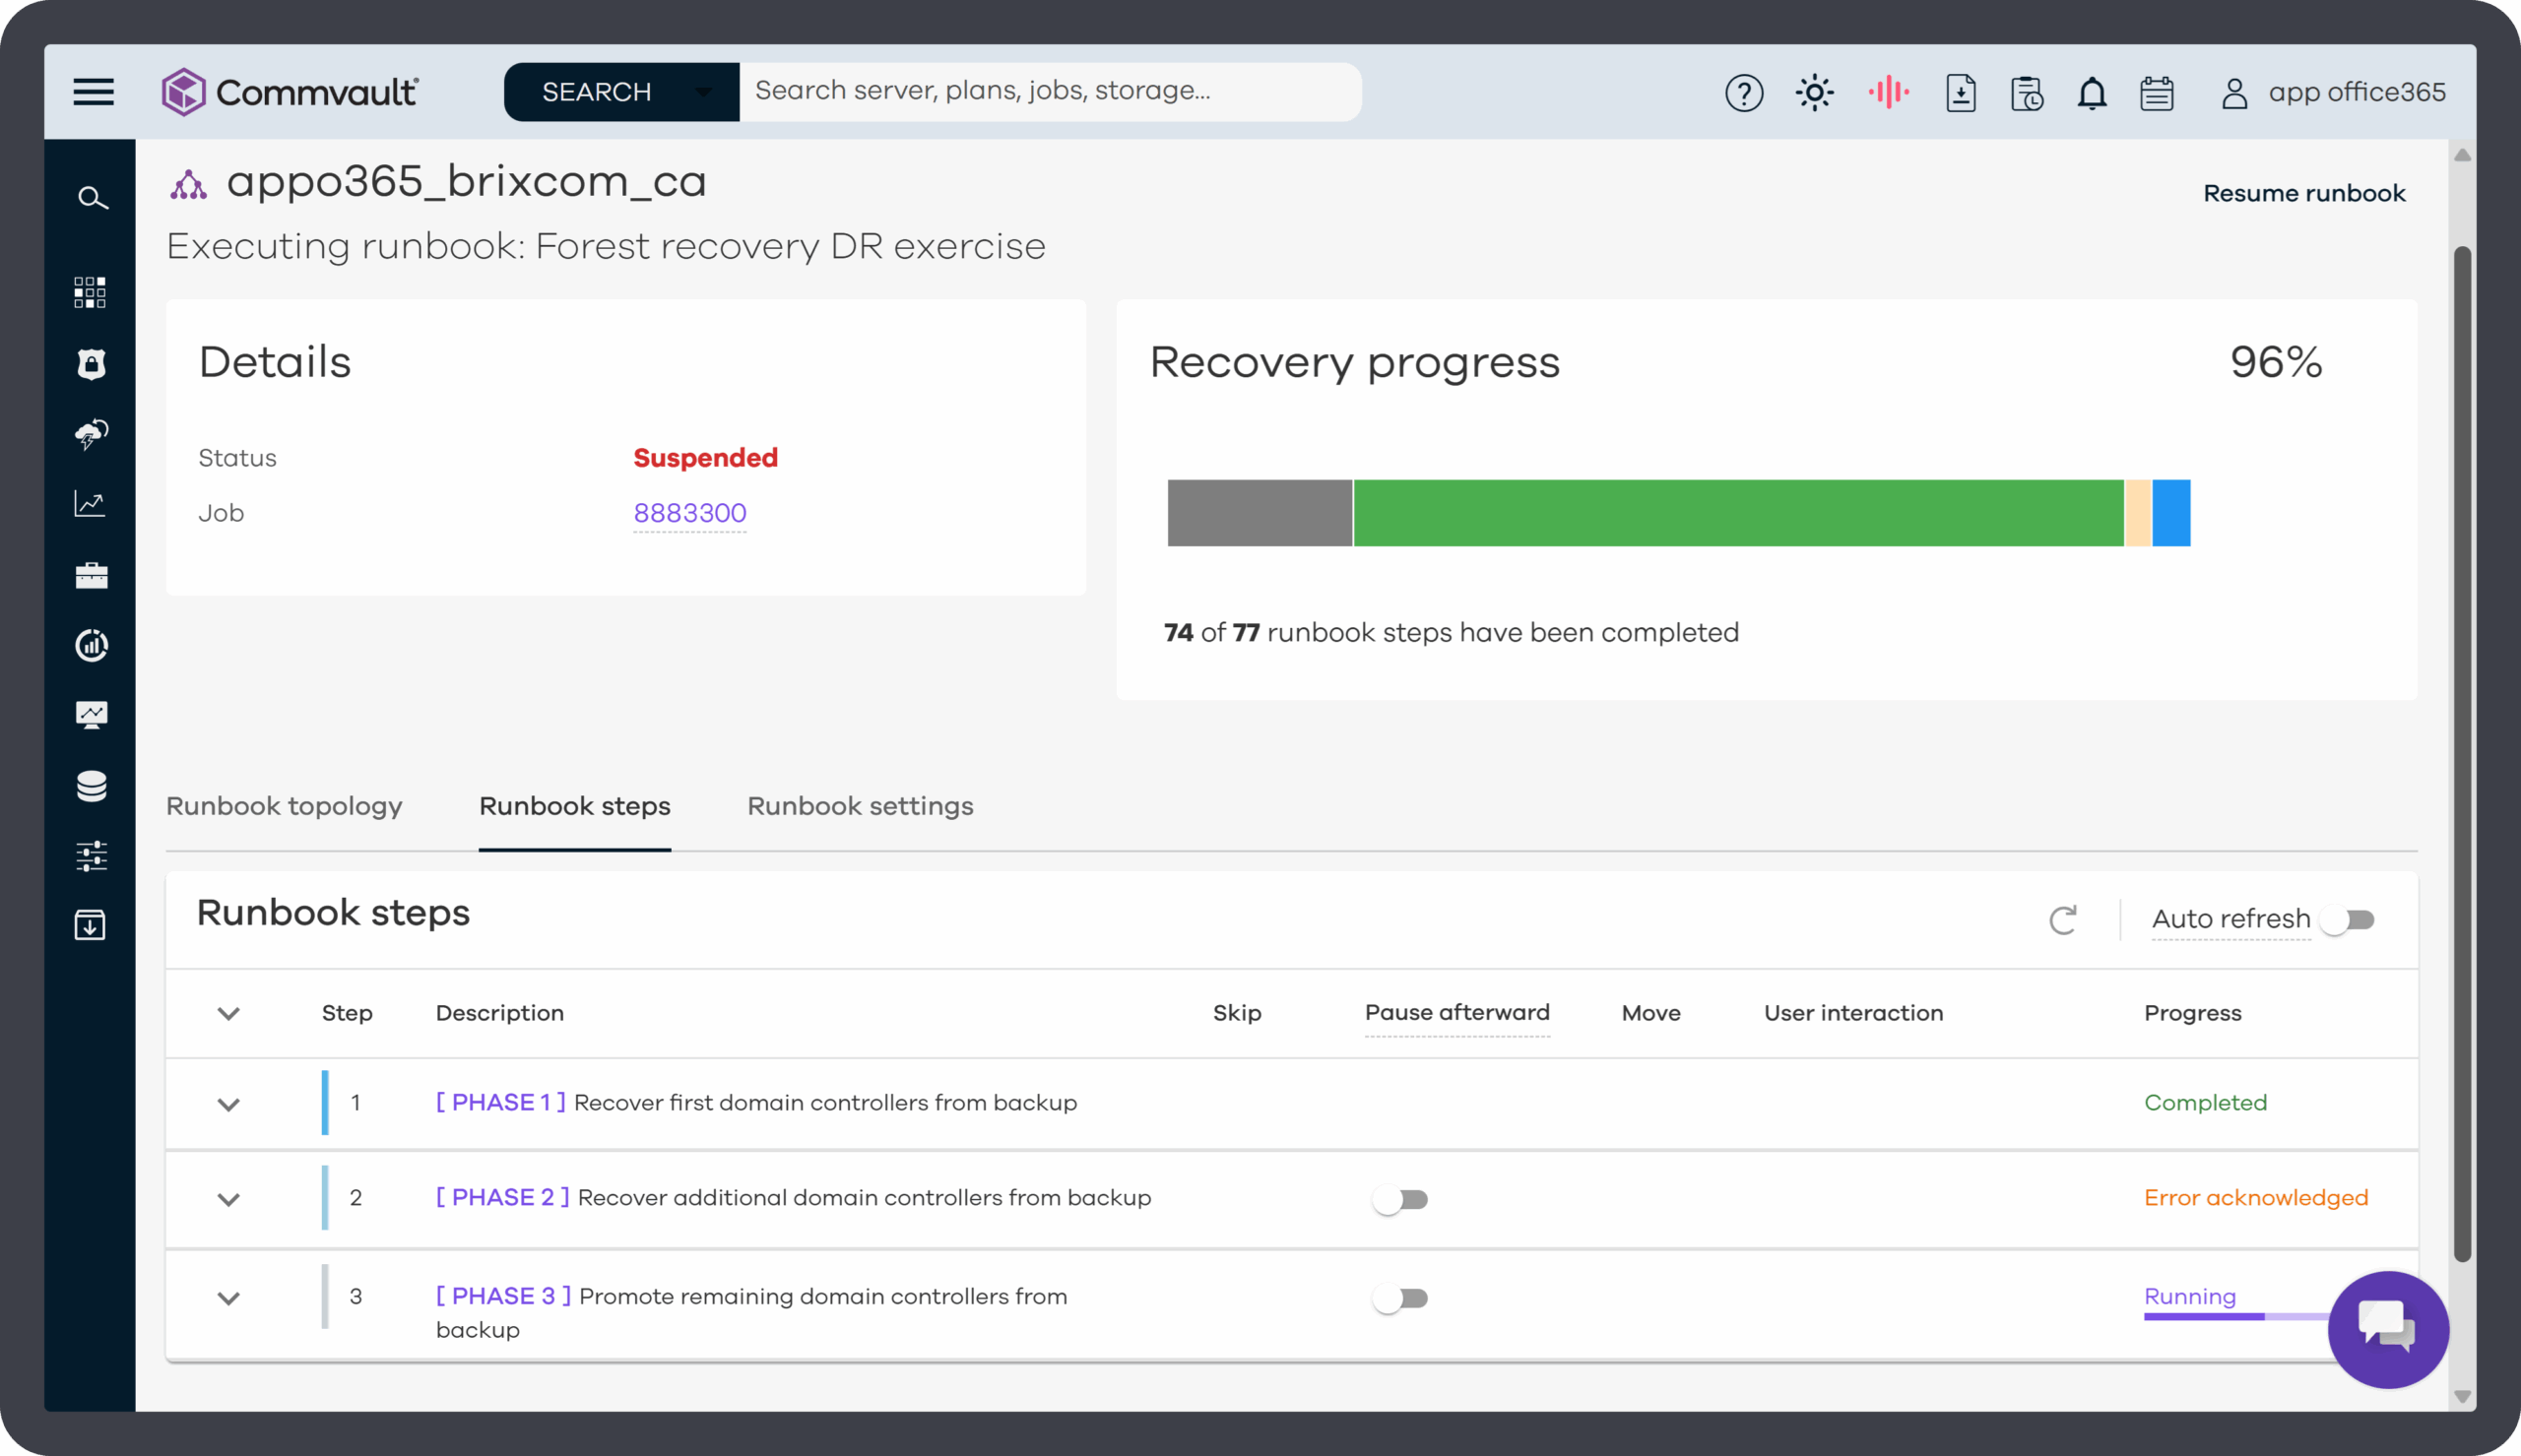Viewport: 2521px width, 1456px height.
Task: Click the help question mark icon
Action: 1743,93
